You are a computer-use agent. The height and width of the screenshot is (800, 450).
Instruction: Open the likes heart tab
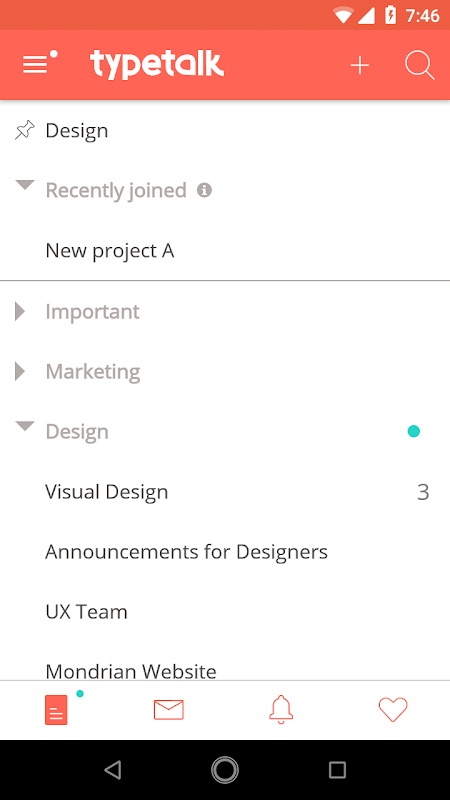(393, 709)
